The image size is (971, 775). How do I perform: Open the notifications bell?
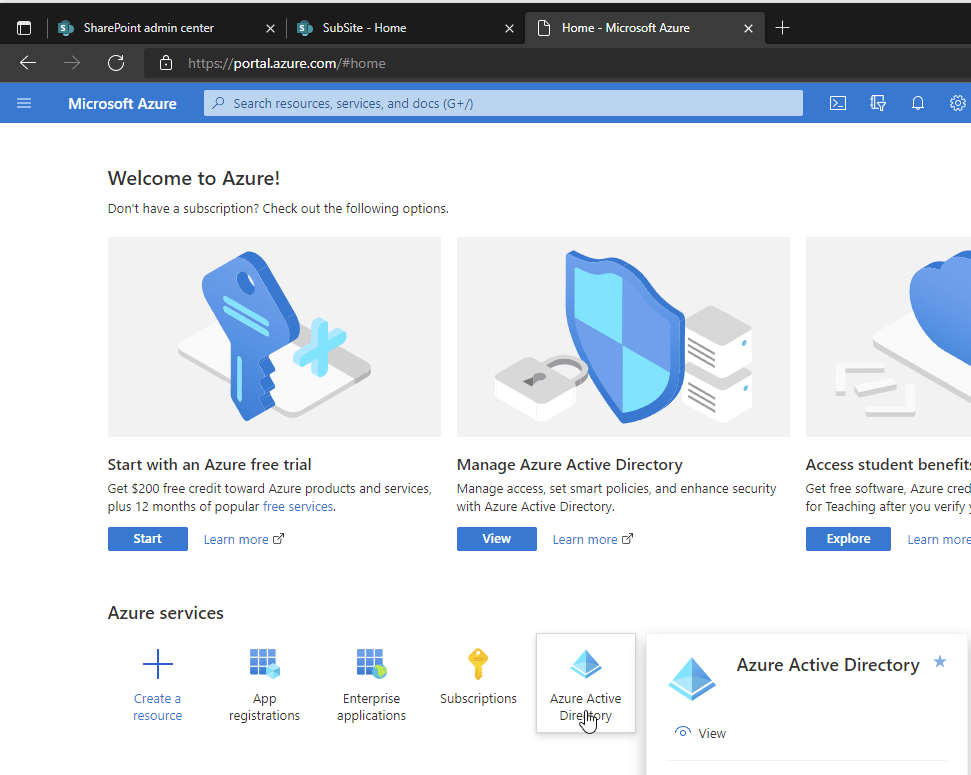pyautogui.click(x=917, y=103)
